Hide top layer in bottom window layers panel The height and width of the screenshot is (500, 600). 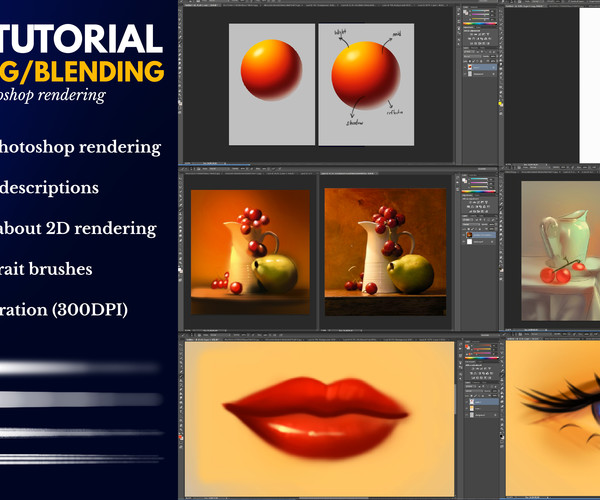pyautogui.click(x=467, y=402)
